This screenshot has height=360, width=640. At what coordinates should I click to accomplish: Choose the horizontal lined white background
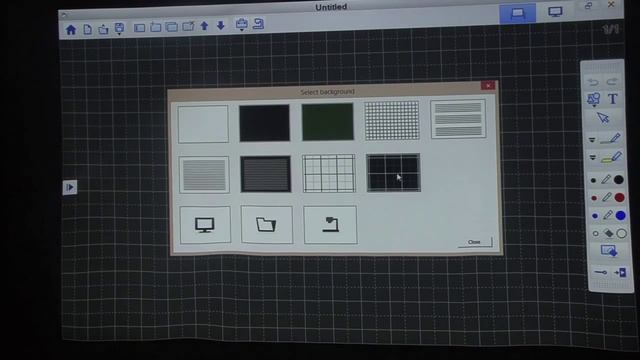click(204, 175)
